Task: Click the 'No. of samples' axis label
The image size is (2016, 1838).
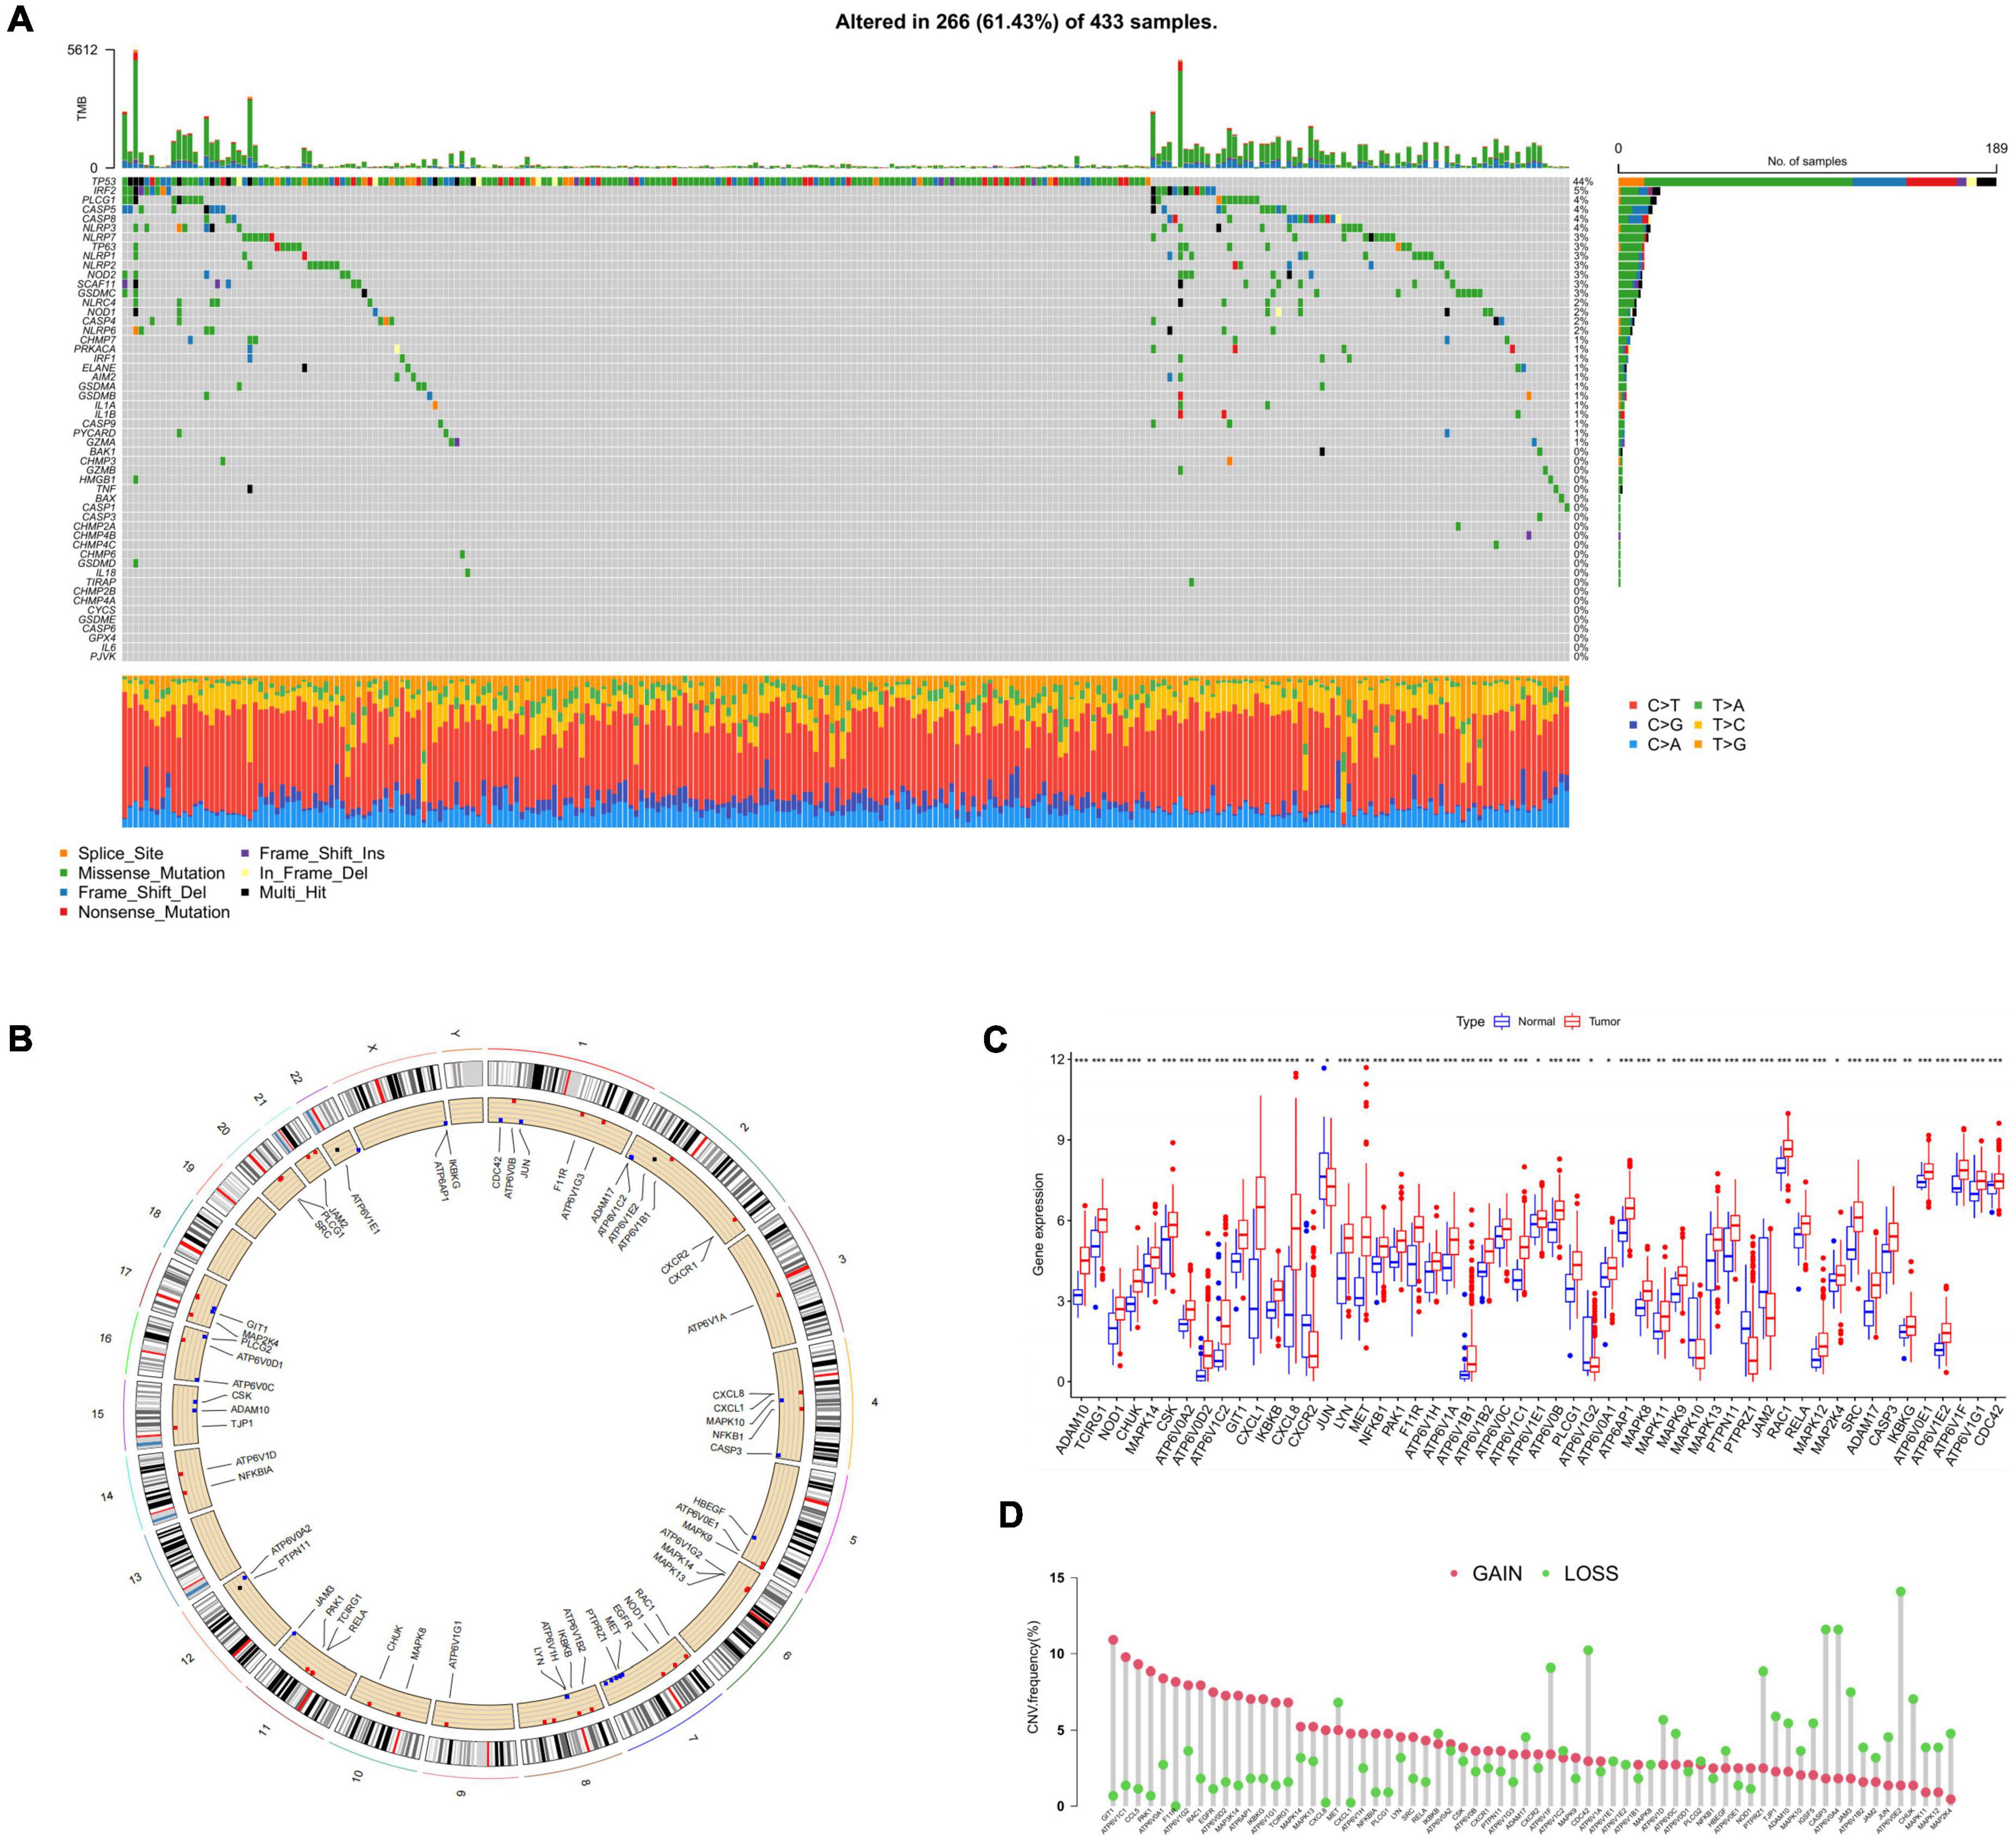Action: (1807, 161)
